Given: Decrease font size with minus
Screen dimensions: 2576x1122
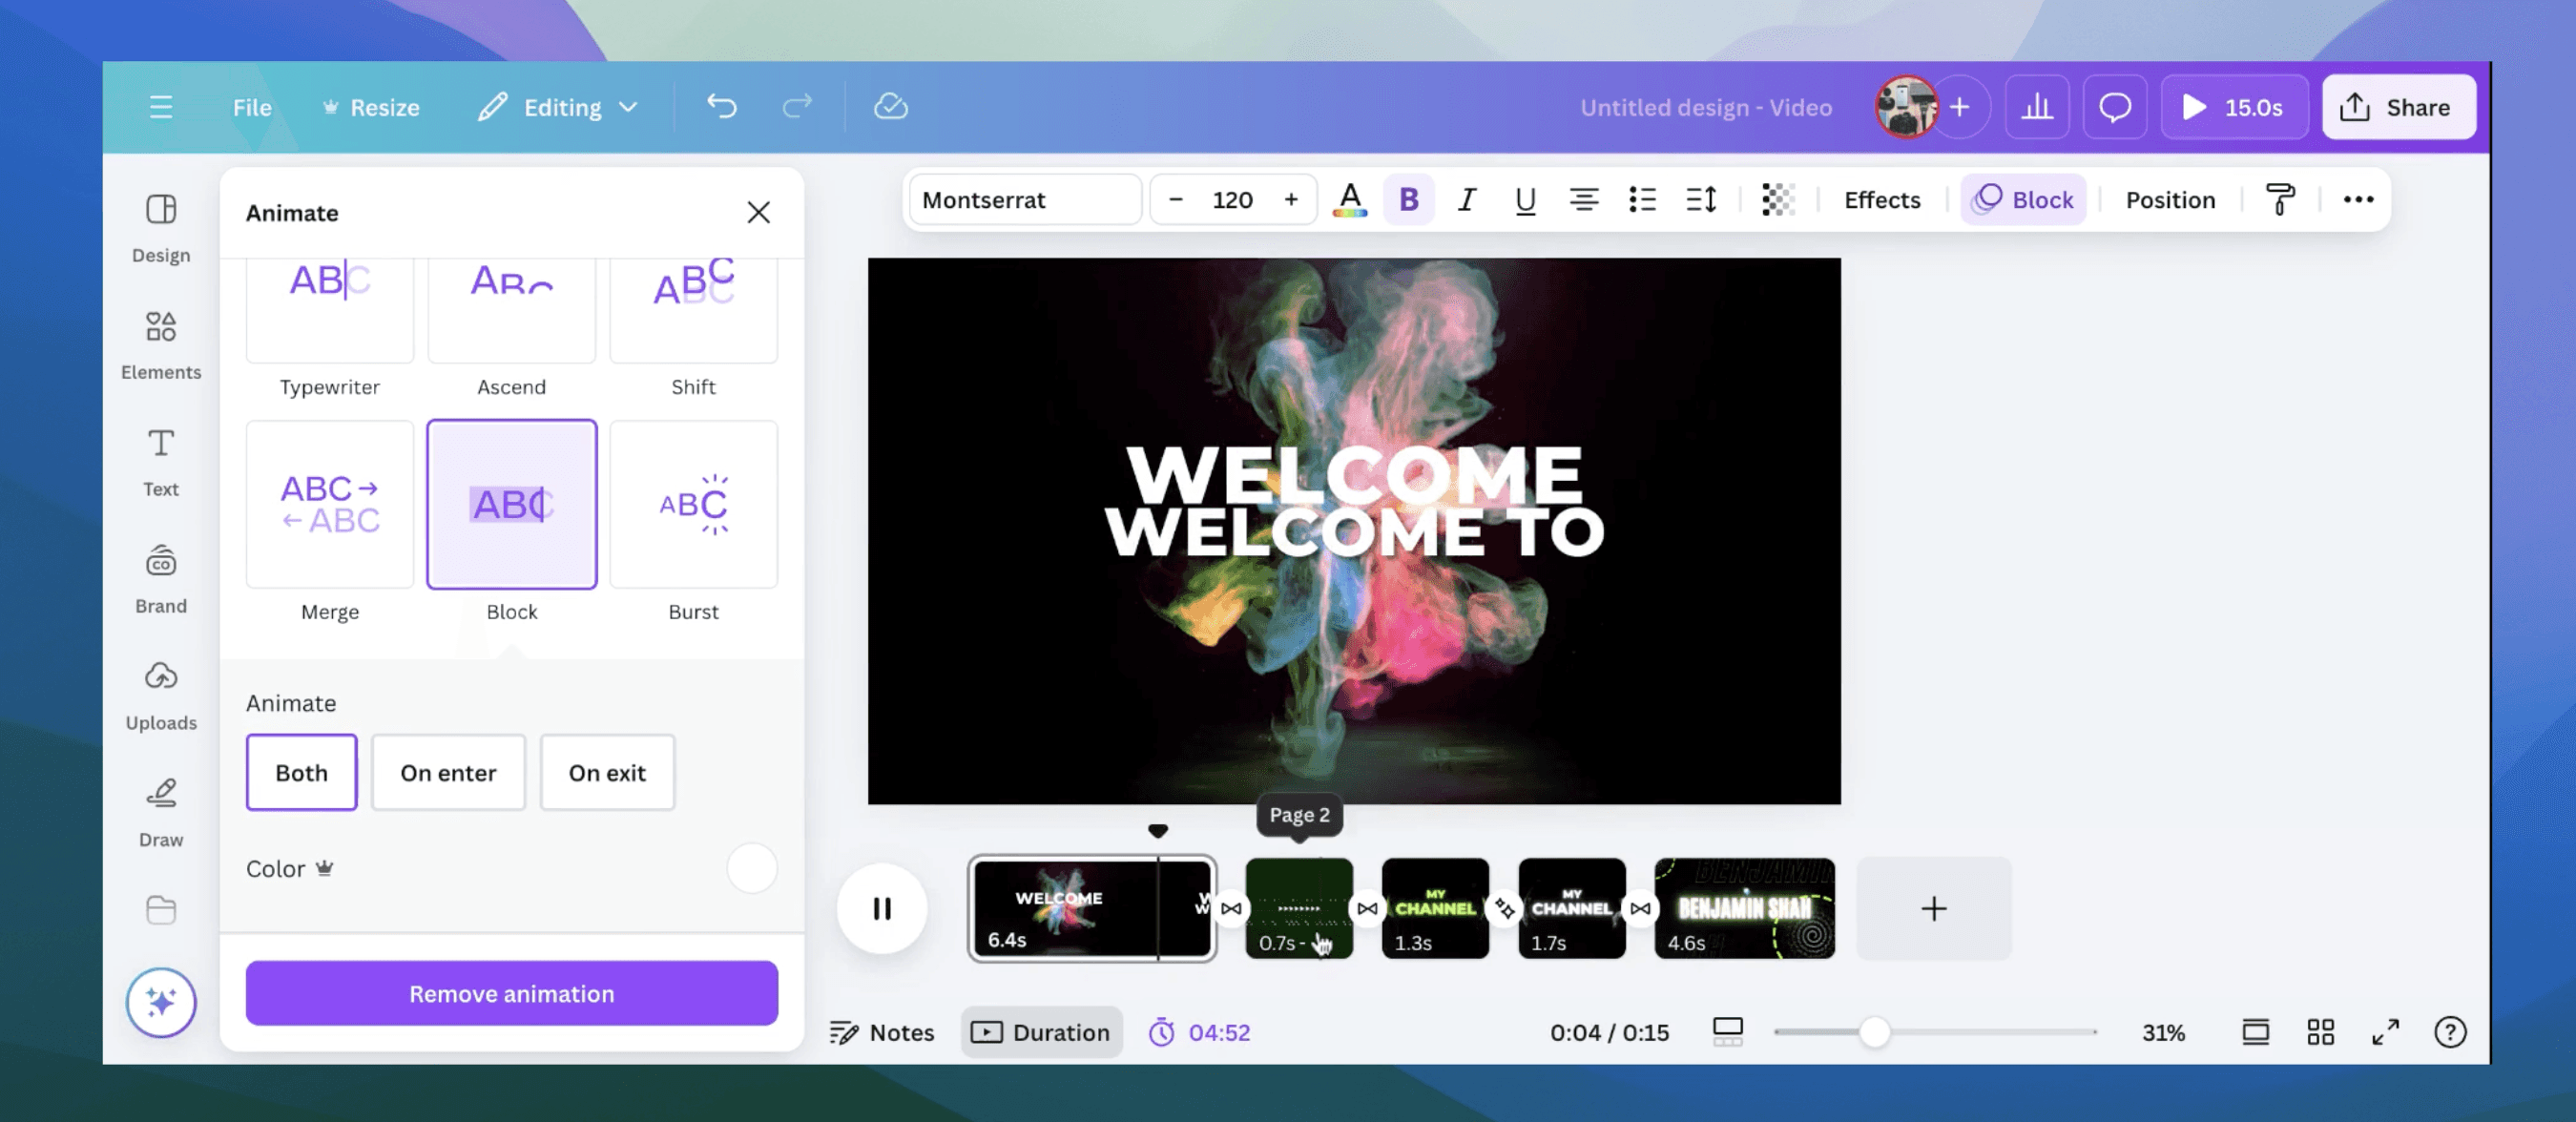Looking at the screenshot, I should point(1176,200).
